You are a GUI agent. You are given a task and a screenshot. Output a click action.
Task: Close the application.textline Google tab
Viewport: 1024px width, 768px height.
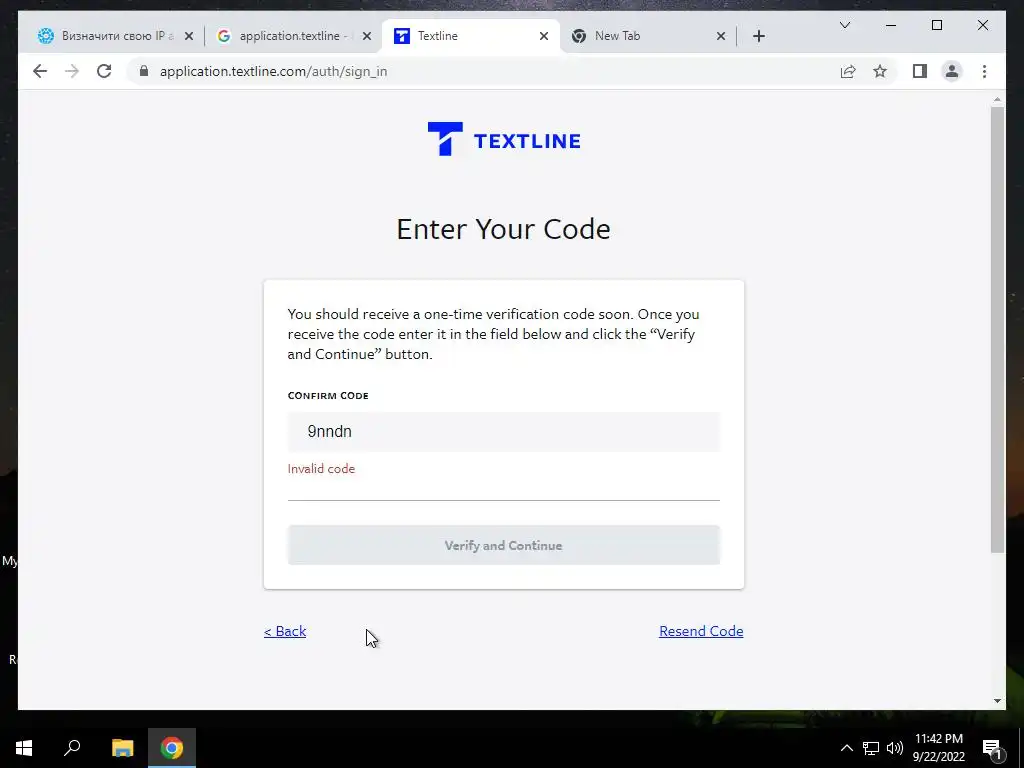coord(367,36)
